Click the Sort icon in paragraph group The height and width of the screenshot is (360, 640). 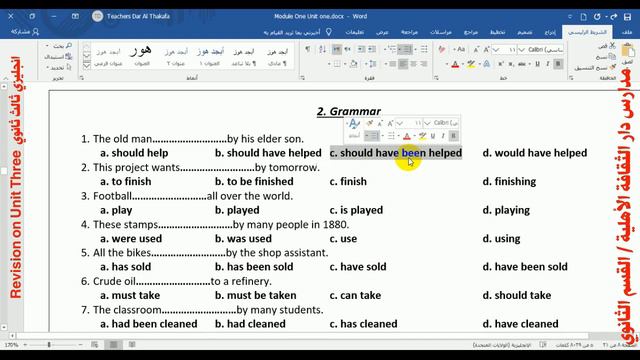tap(322, 49)
